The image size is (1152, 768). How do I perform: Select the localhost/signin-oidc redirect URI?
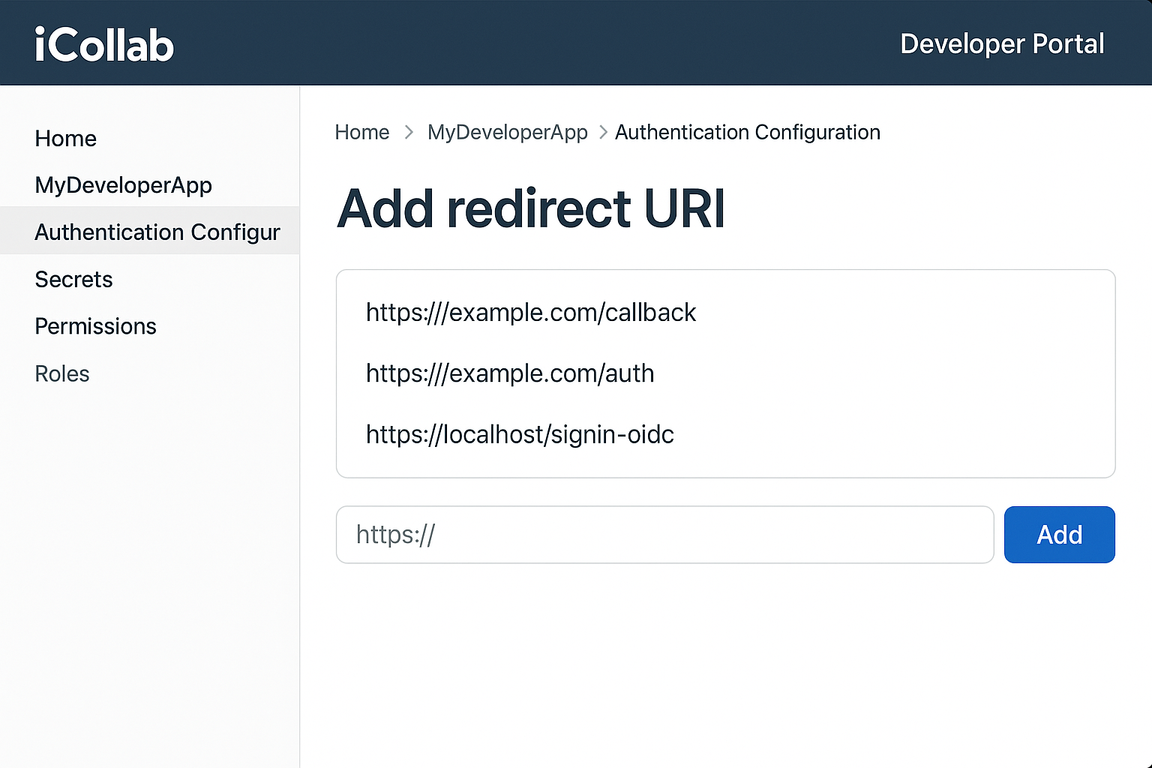coord(520,434)
